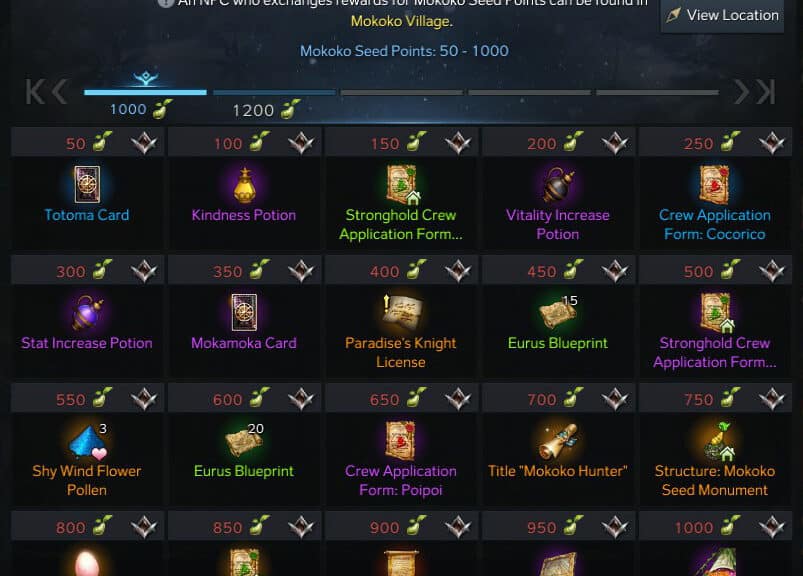
Task: Click the Vitality Increase Potion icon
Action: [x=558, y=185]
